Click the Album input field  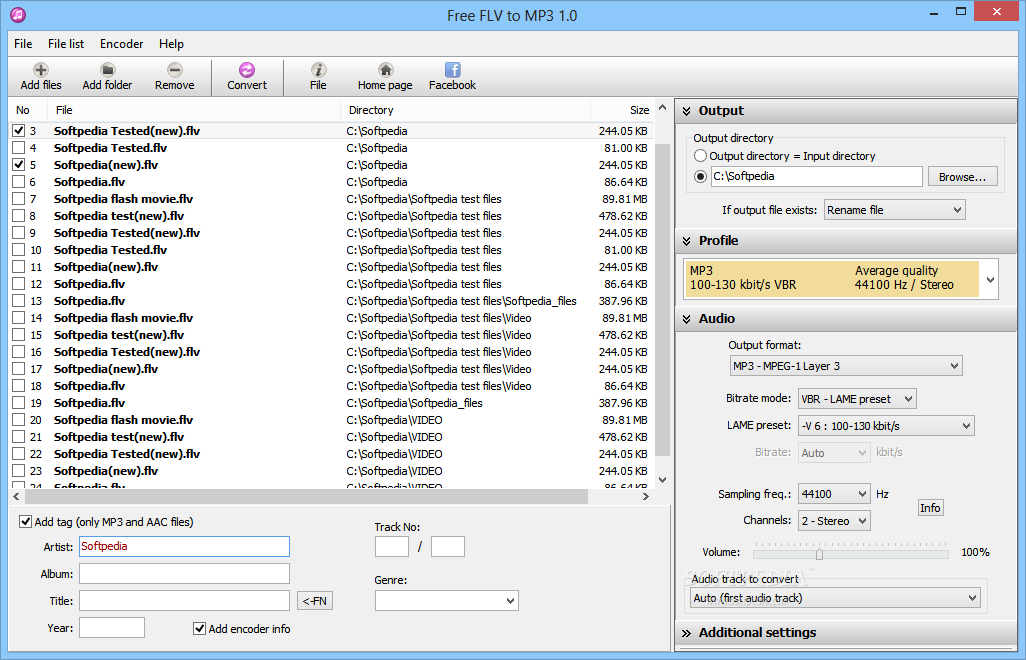point(184,574)
